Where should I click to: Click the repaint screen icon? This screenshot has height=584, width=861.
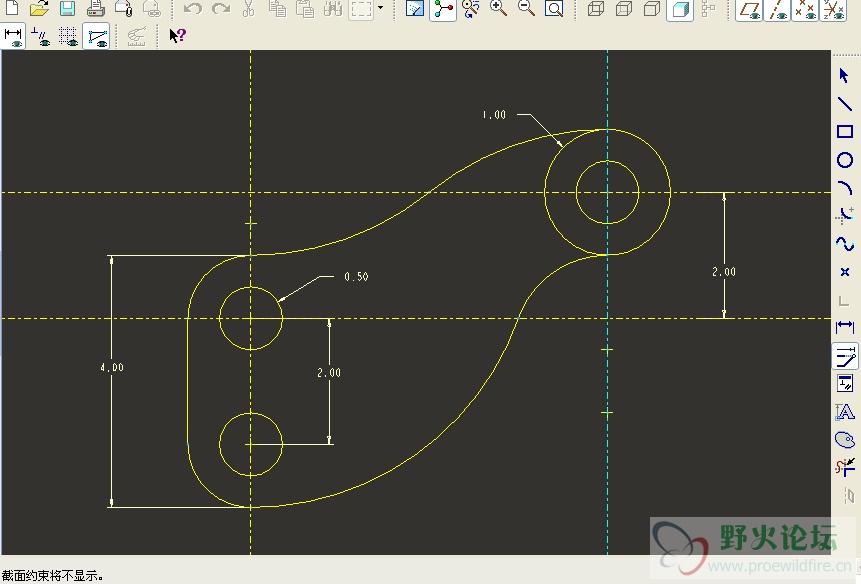[415, 8]
